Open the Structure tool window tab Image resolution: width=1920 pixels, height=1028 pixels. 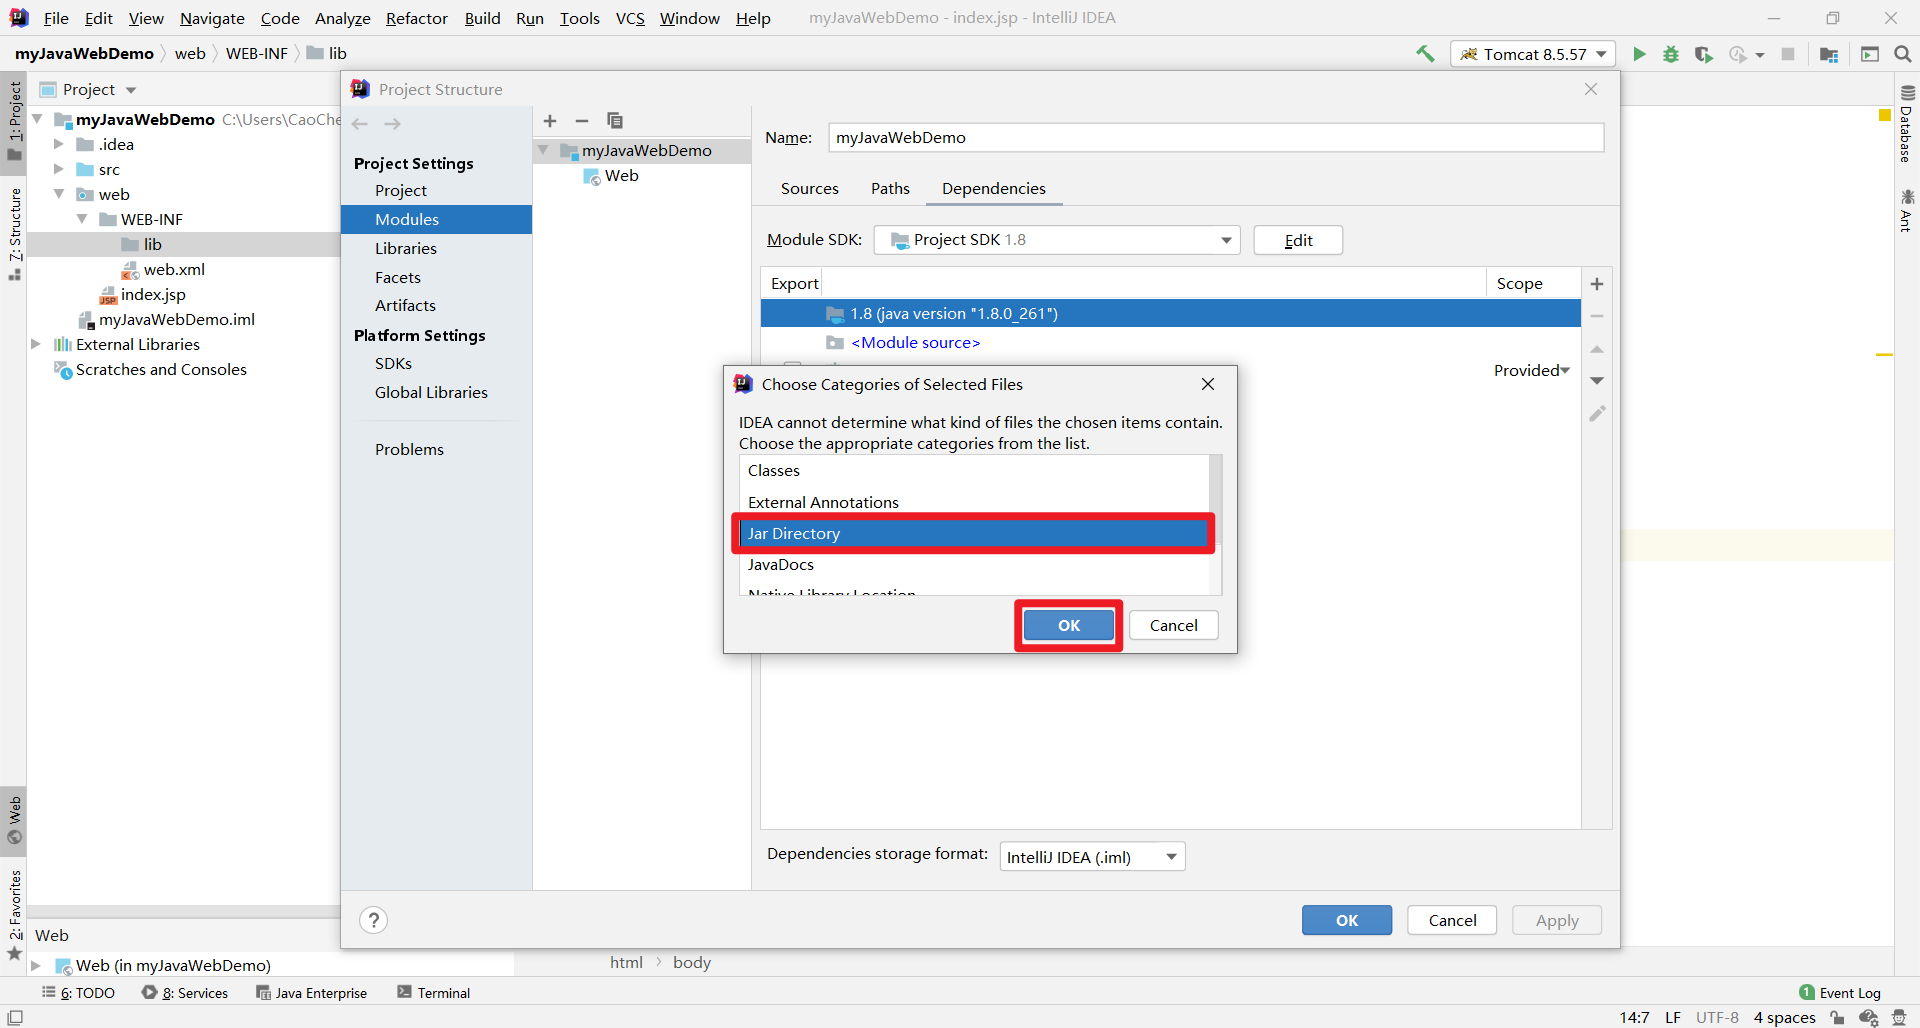[x=14, y=233]
